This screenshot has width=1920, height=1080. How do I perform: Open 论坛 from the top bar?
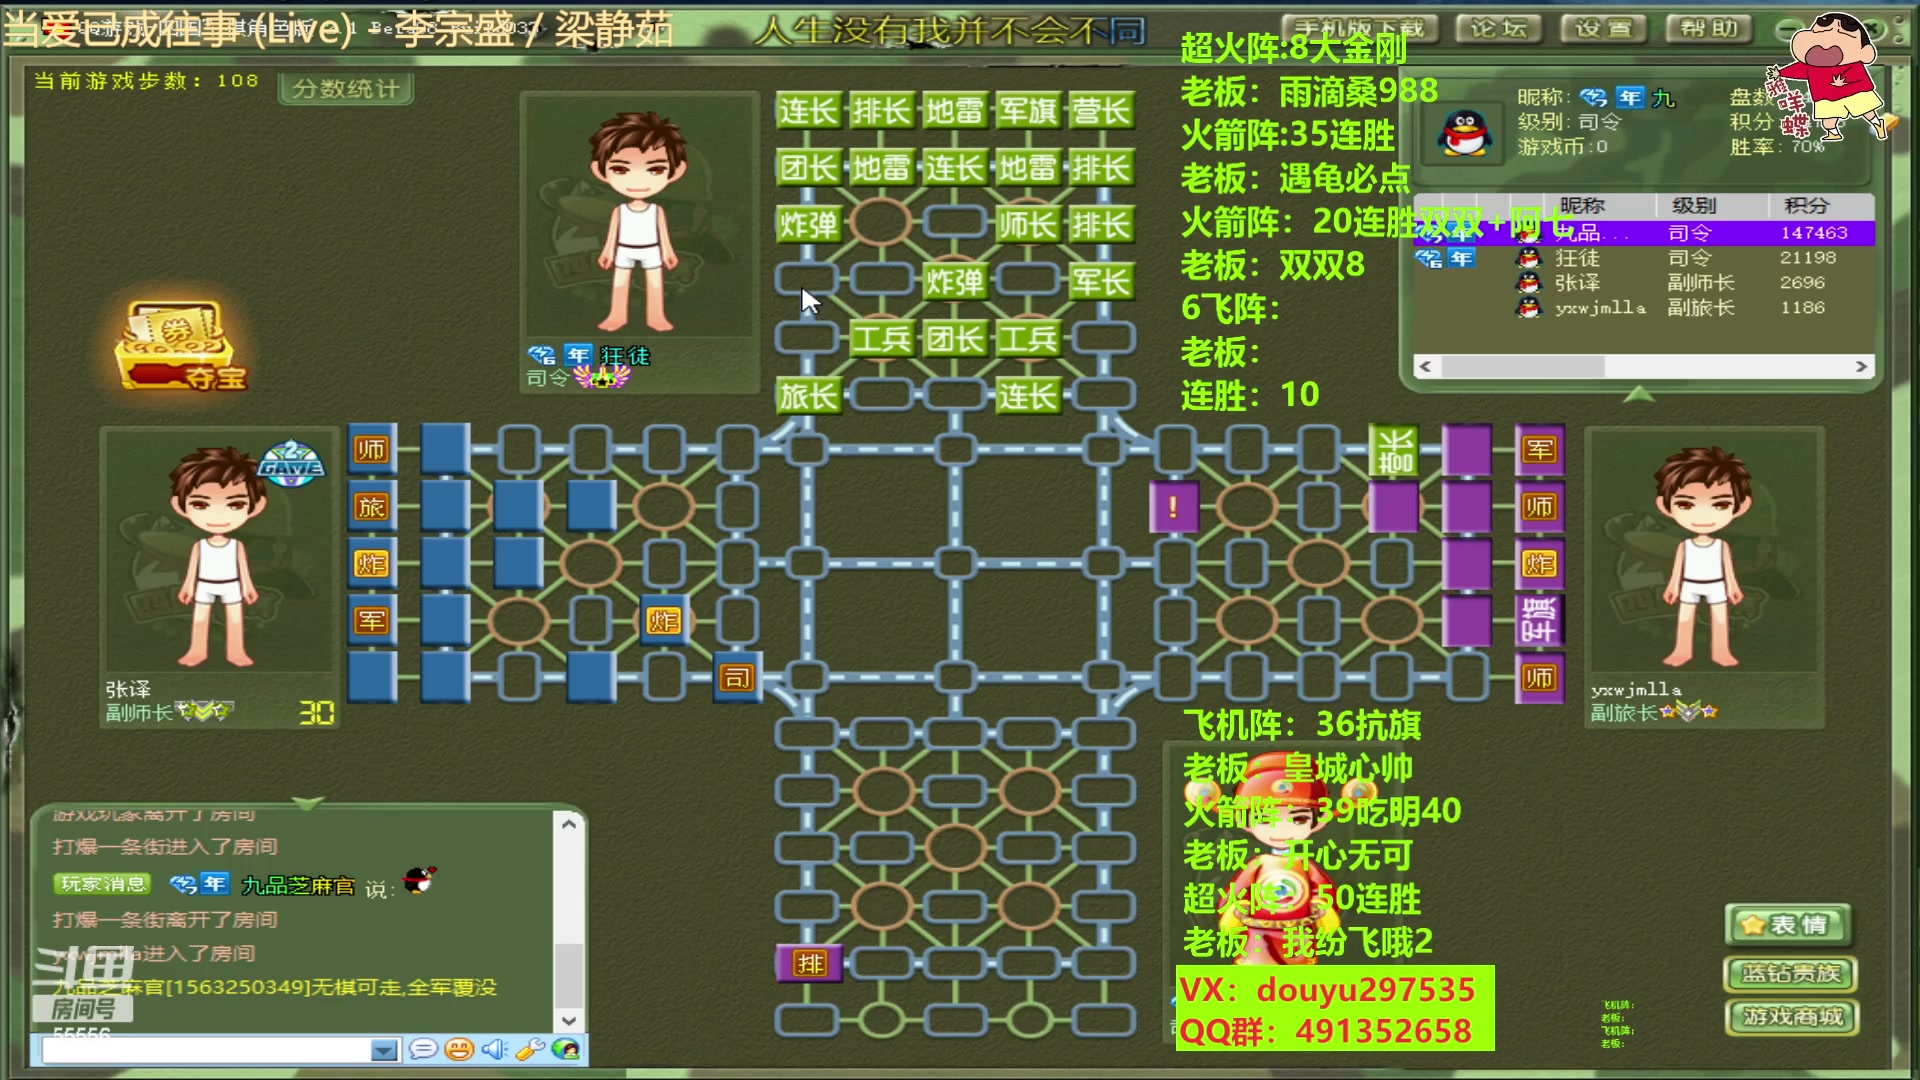click(x=1498, y=29)
